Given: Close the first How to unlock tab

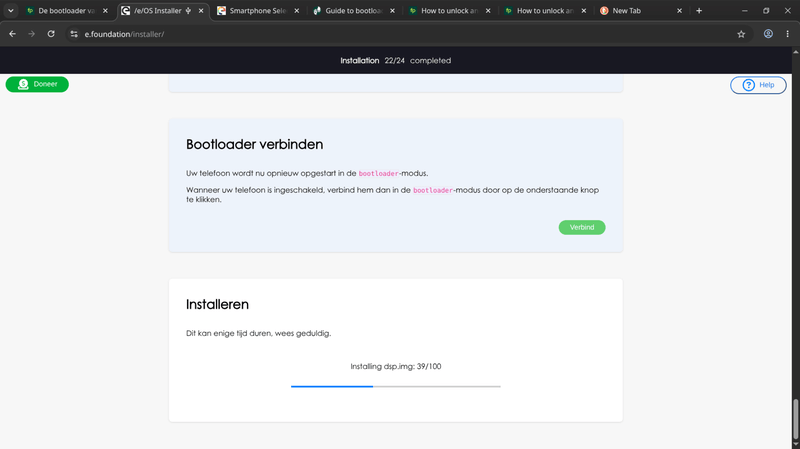Looking at the screenshot, I should pyautogui.click(x=488, y=11).
